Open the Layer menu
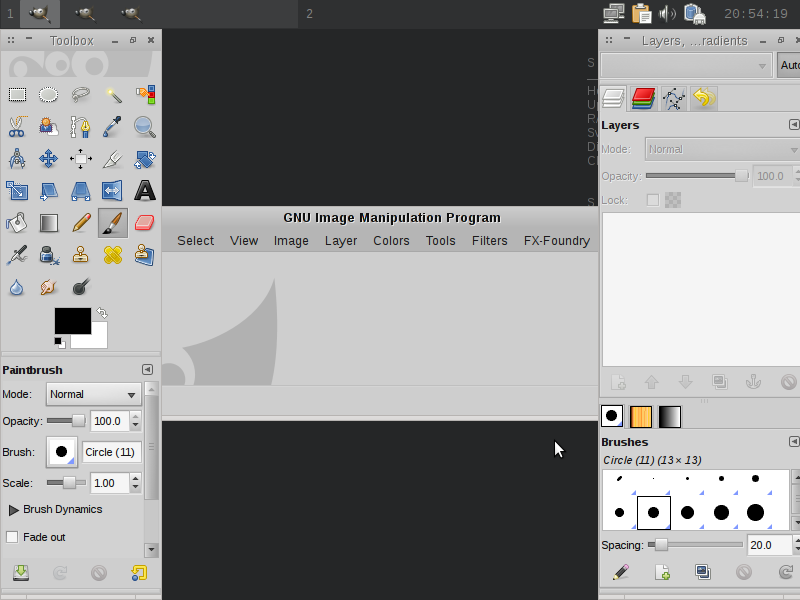 pos(341,241)
